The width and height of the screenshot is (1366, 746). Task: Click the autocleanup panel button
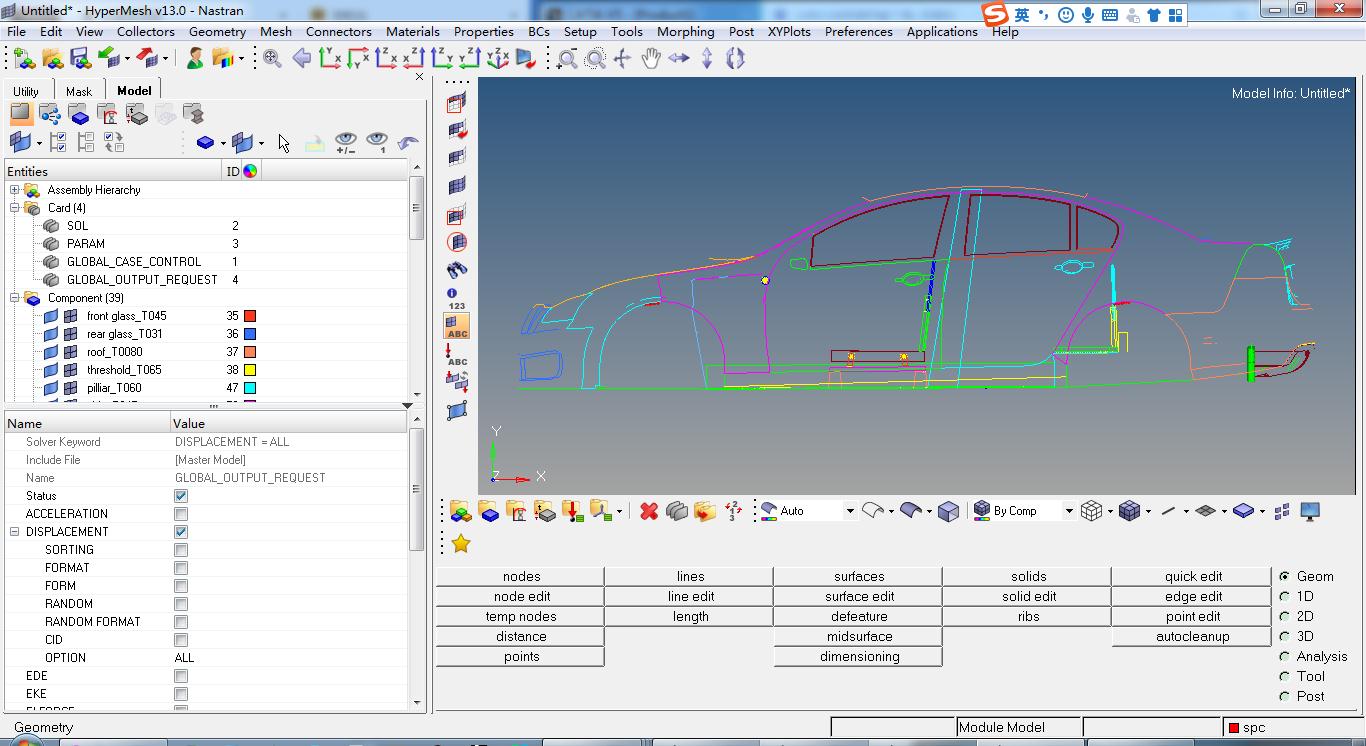pos(1193,636)
